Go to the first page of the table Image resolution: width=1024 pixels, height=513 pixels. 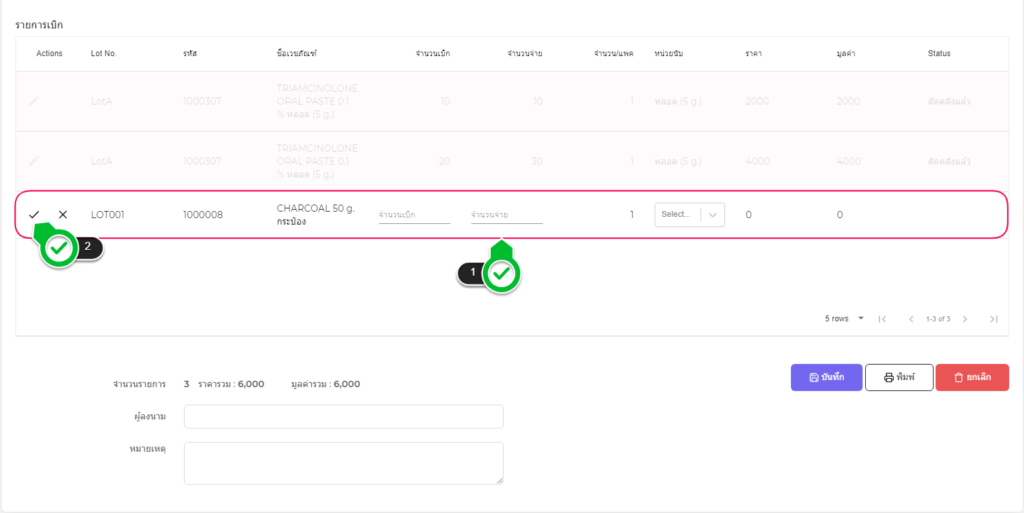[x=882, y=319]
